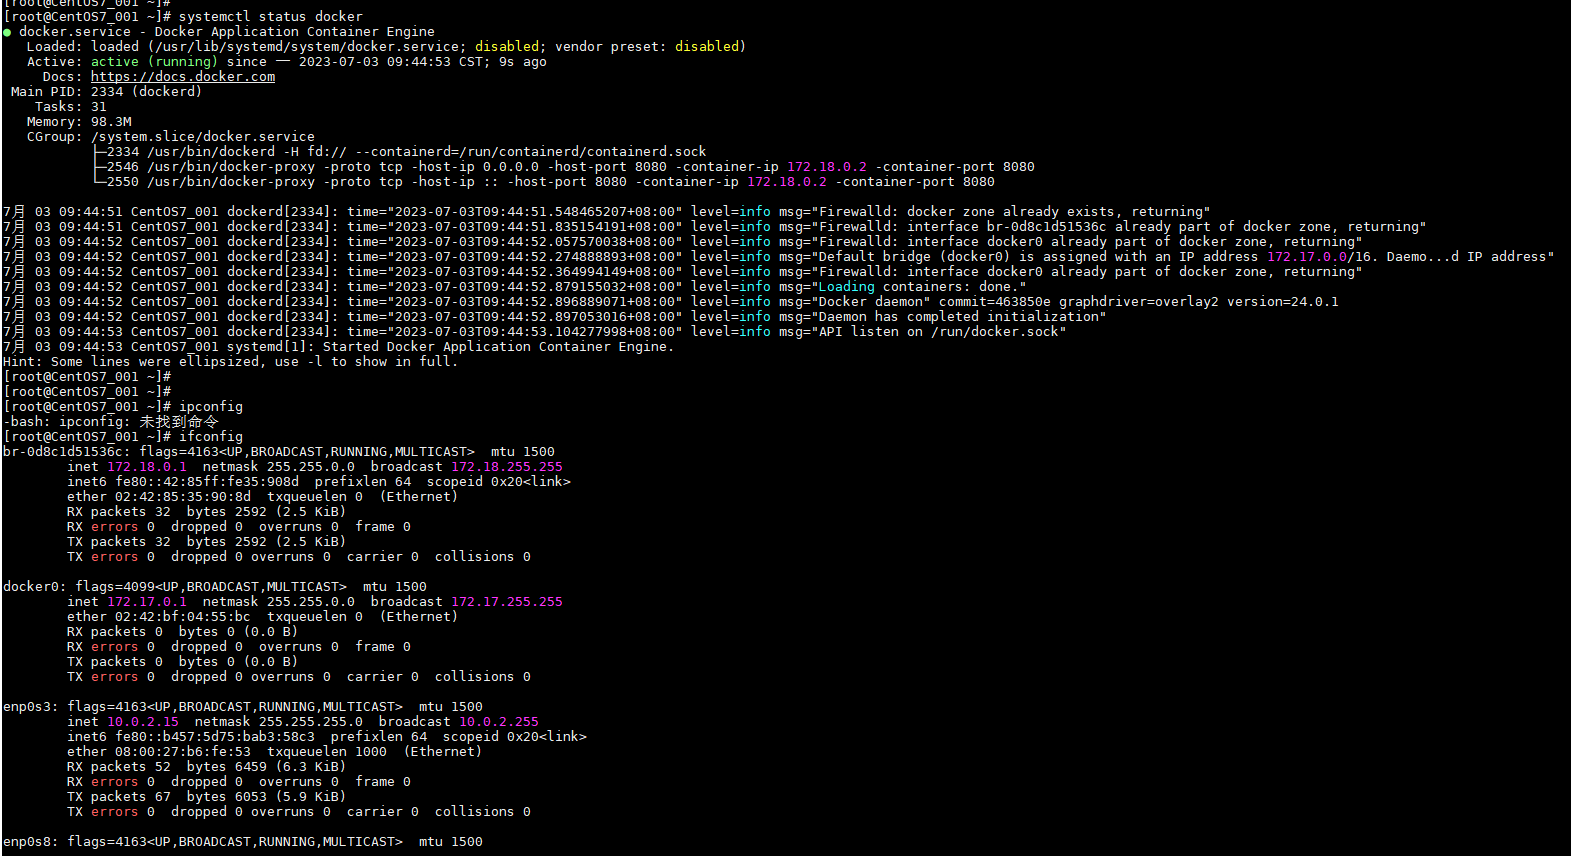Click the inet address 172.18.0.1
Image resolution: width=1572 pixels, height=856 pixels.
pos(146,467)
